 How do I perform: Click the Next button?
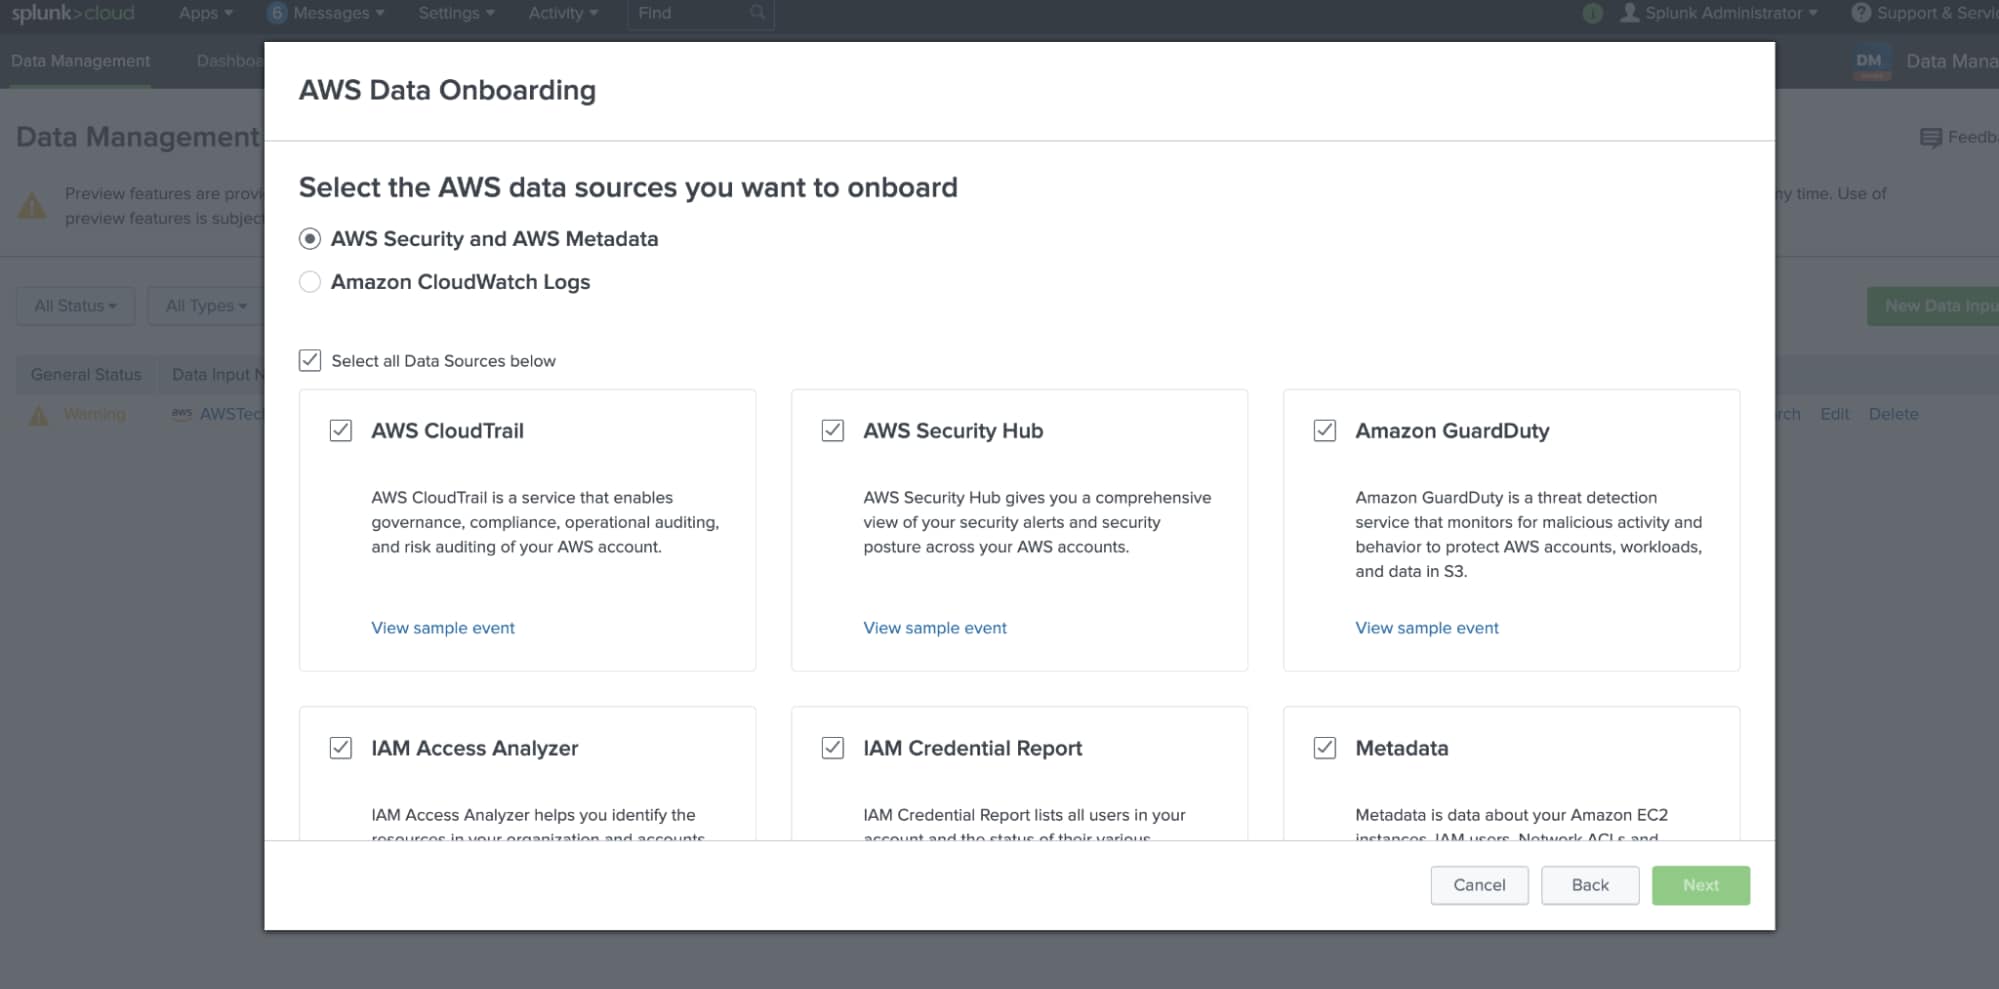coord(1701,885)
